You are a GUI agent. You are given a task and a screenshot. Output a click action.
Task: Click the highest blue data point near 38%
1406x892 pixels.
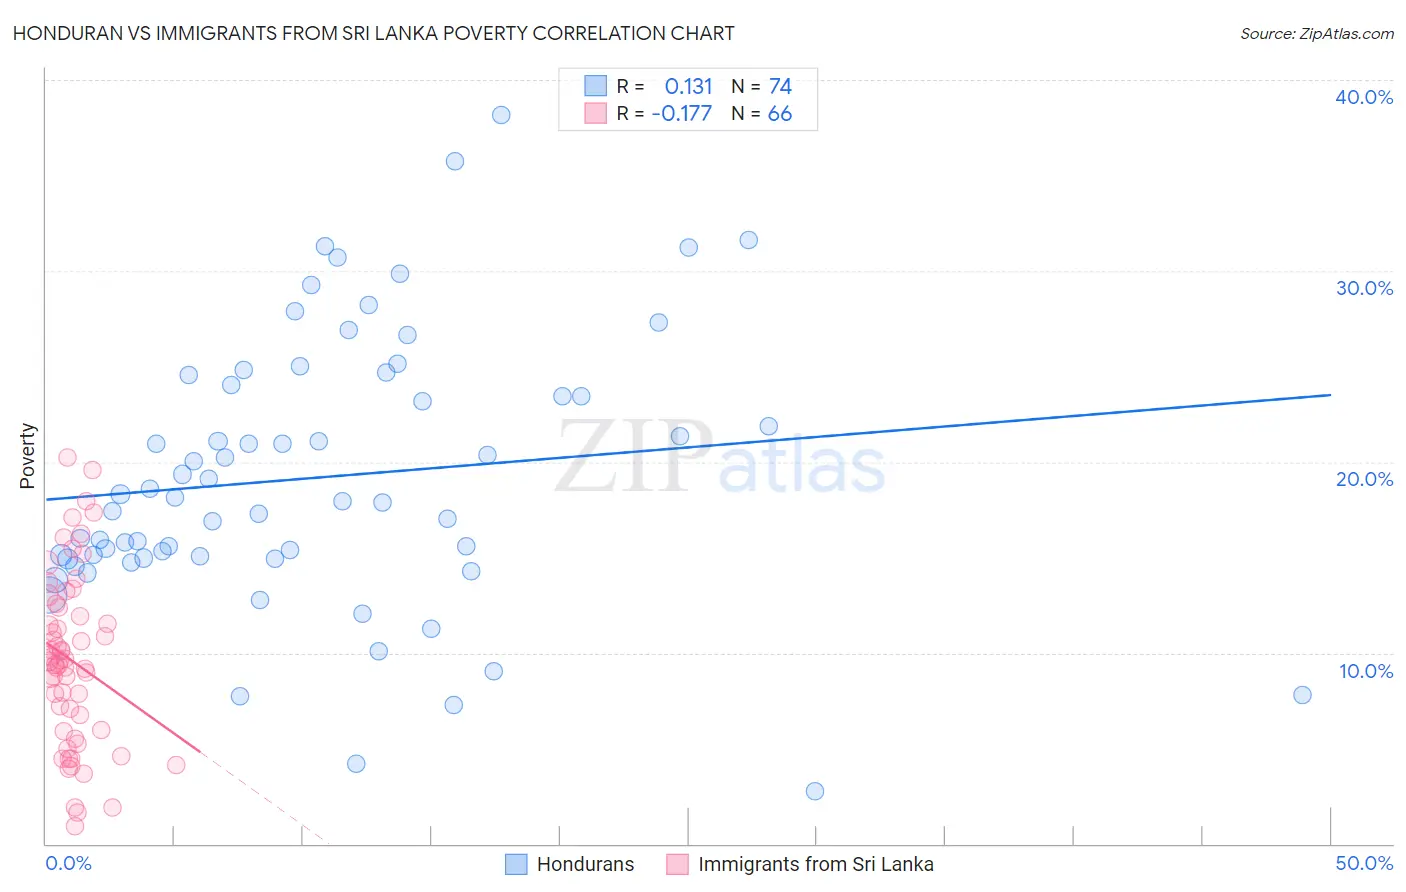point(501,115)
